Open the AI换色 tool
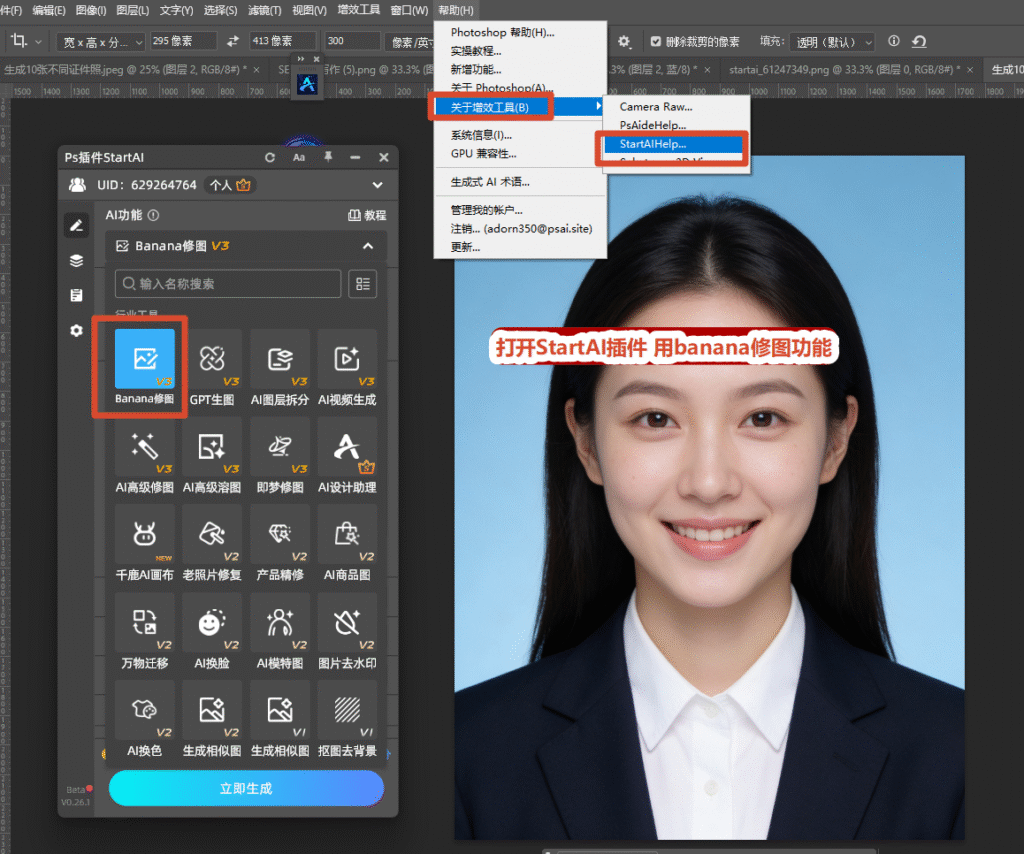Screen dimensions: 1024x854 tap(144, 719)
